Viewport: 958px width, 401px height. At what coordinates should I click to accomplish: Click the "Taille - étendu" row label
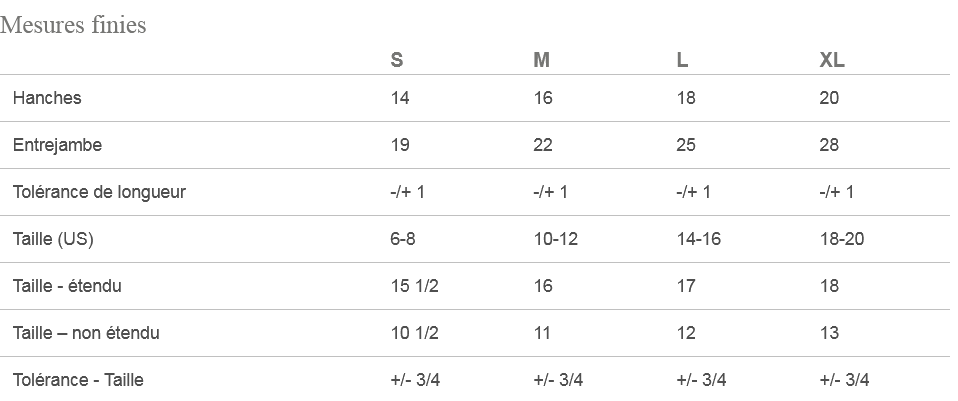click(x=67, y=286)
